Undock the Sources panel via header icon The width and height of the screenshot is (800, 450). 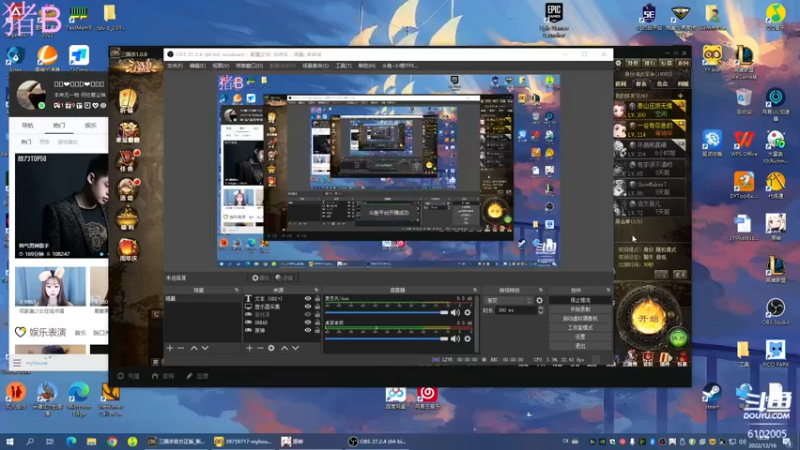(316, 290)
